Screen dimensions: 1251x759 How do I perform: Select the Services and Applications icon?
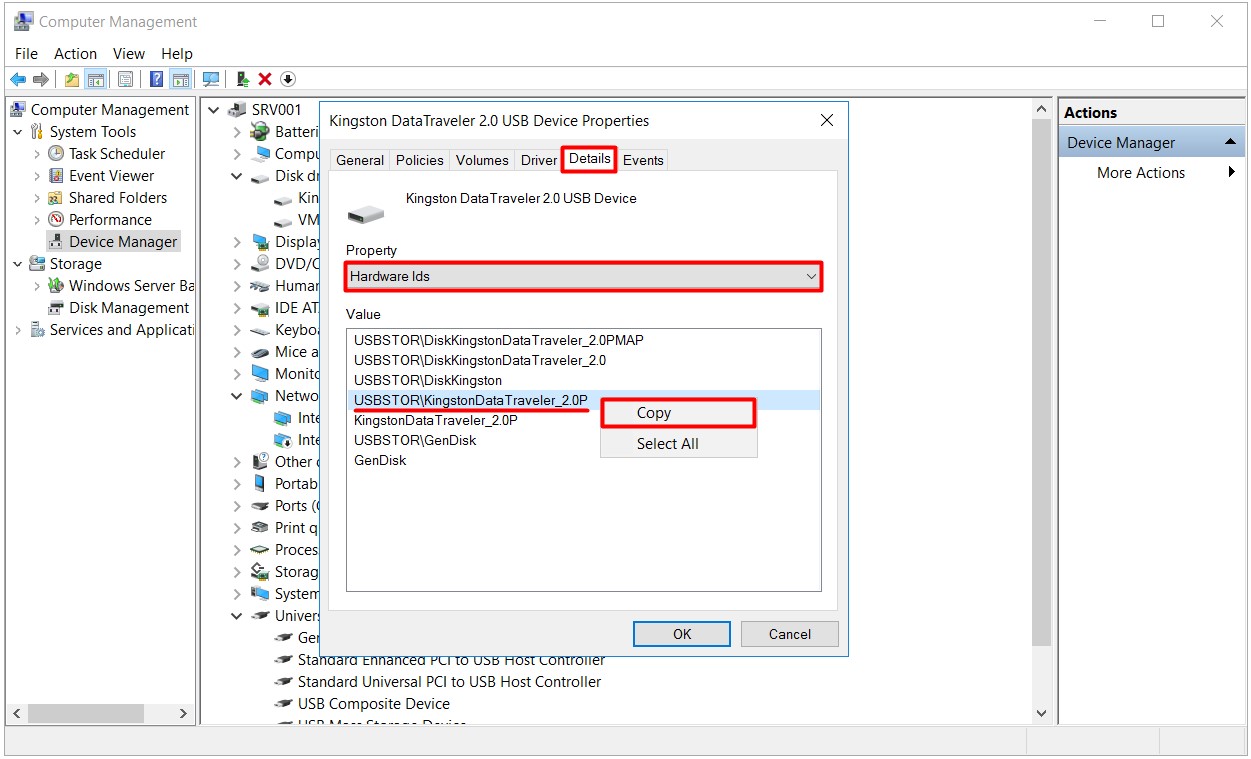pos(37,330)
